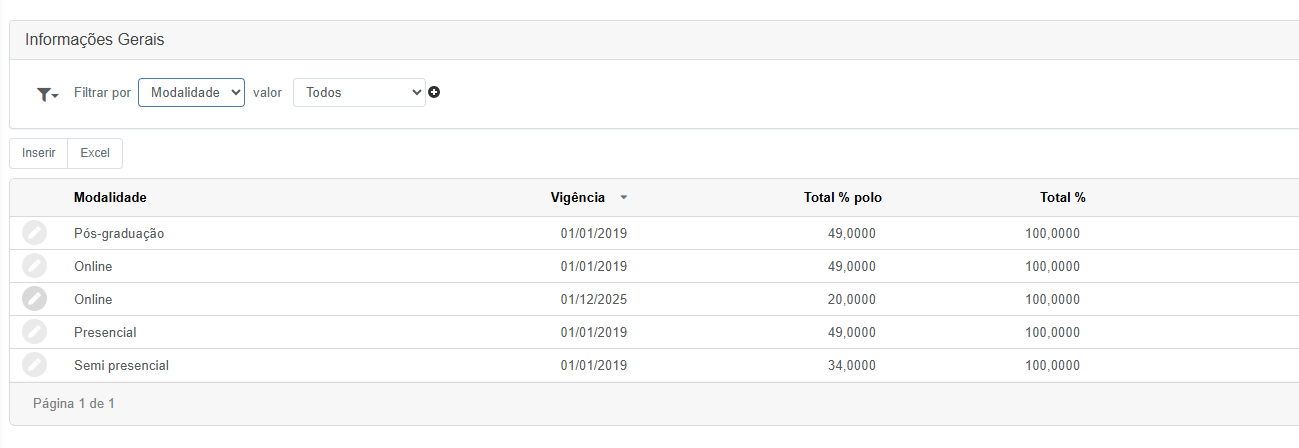
Task: Click the Vigência column header
Action: pos(577,198)
